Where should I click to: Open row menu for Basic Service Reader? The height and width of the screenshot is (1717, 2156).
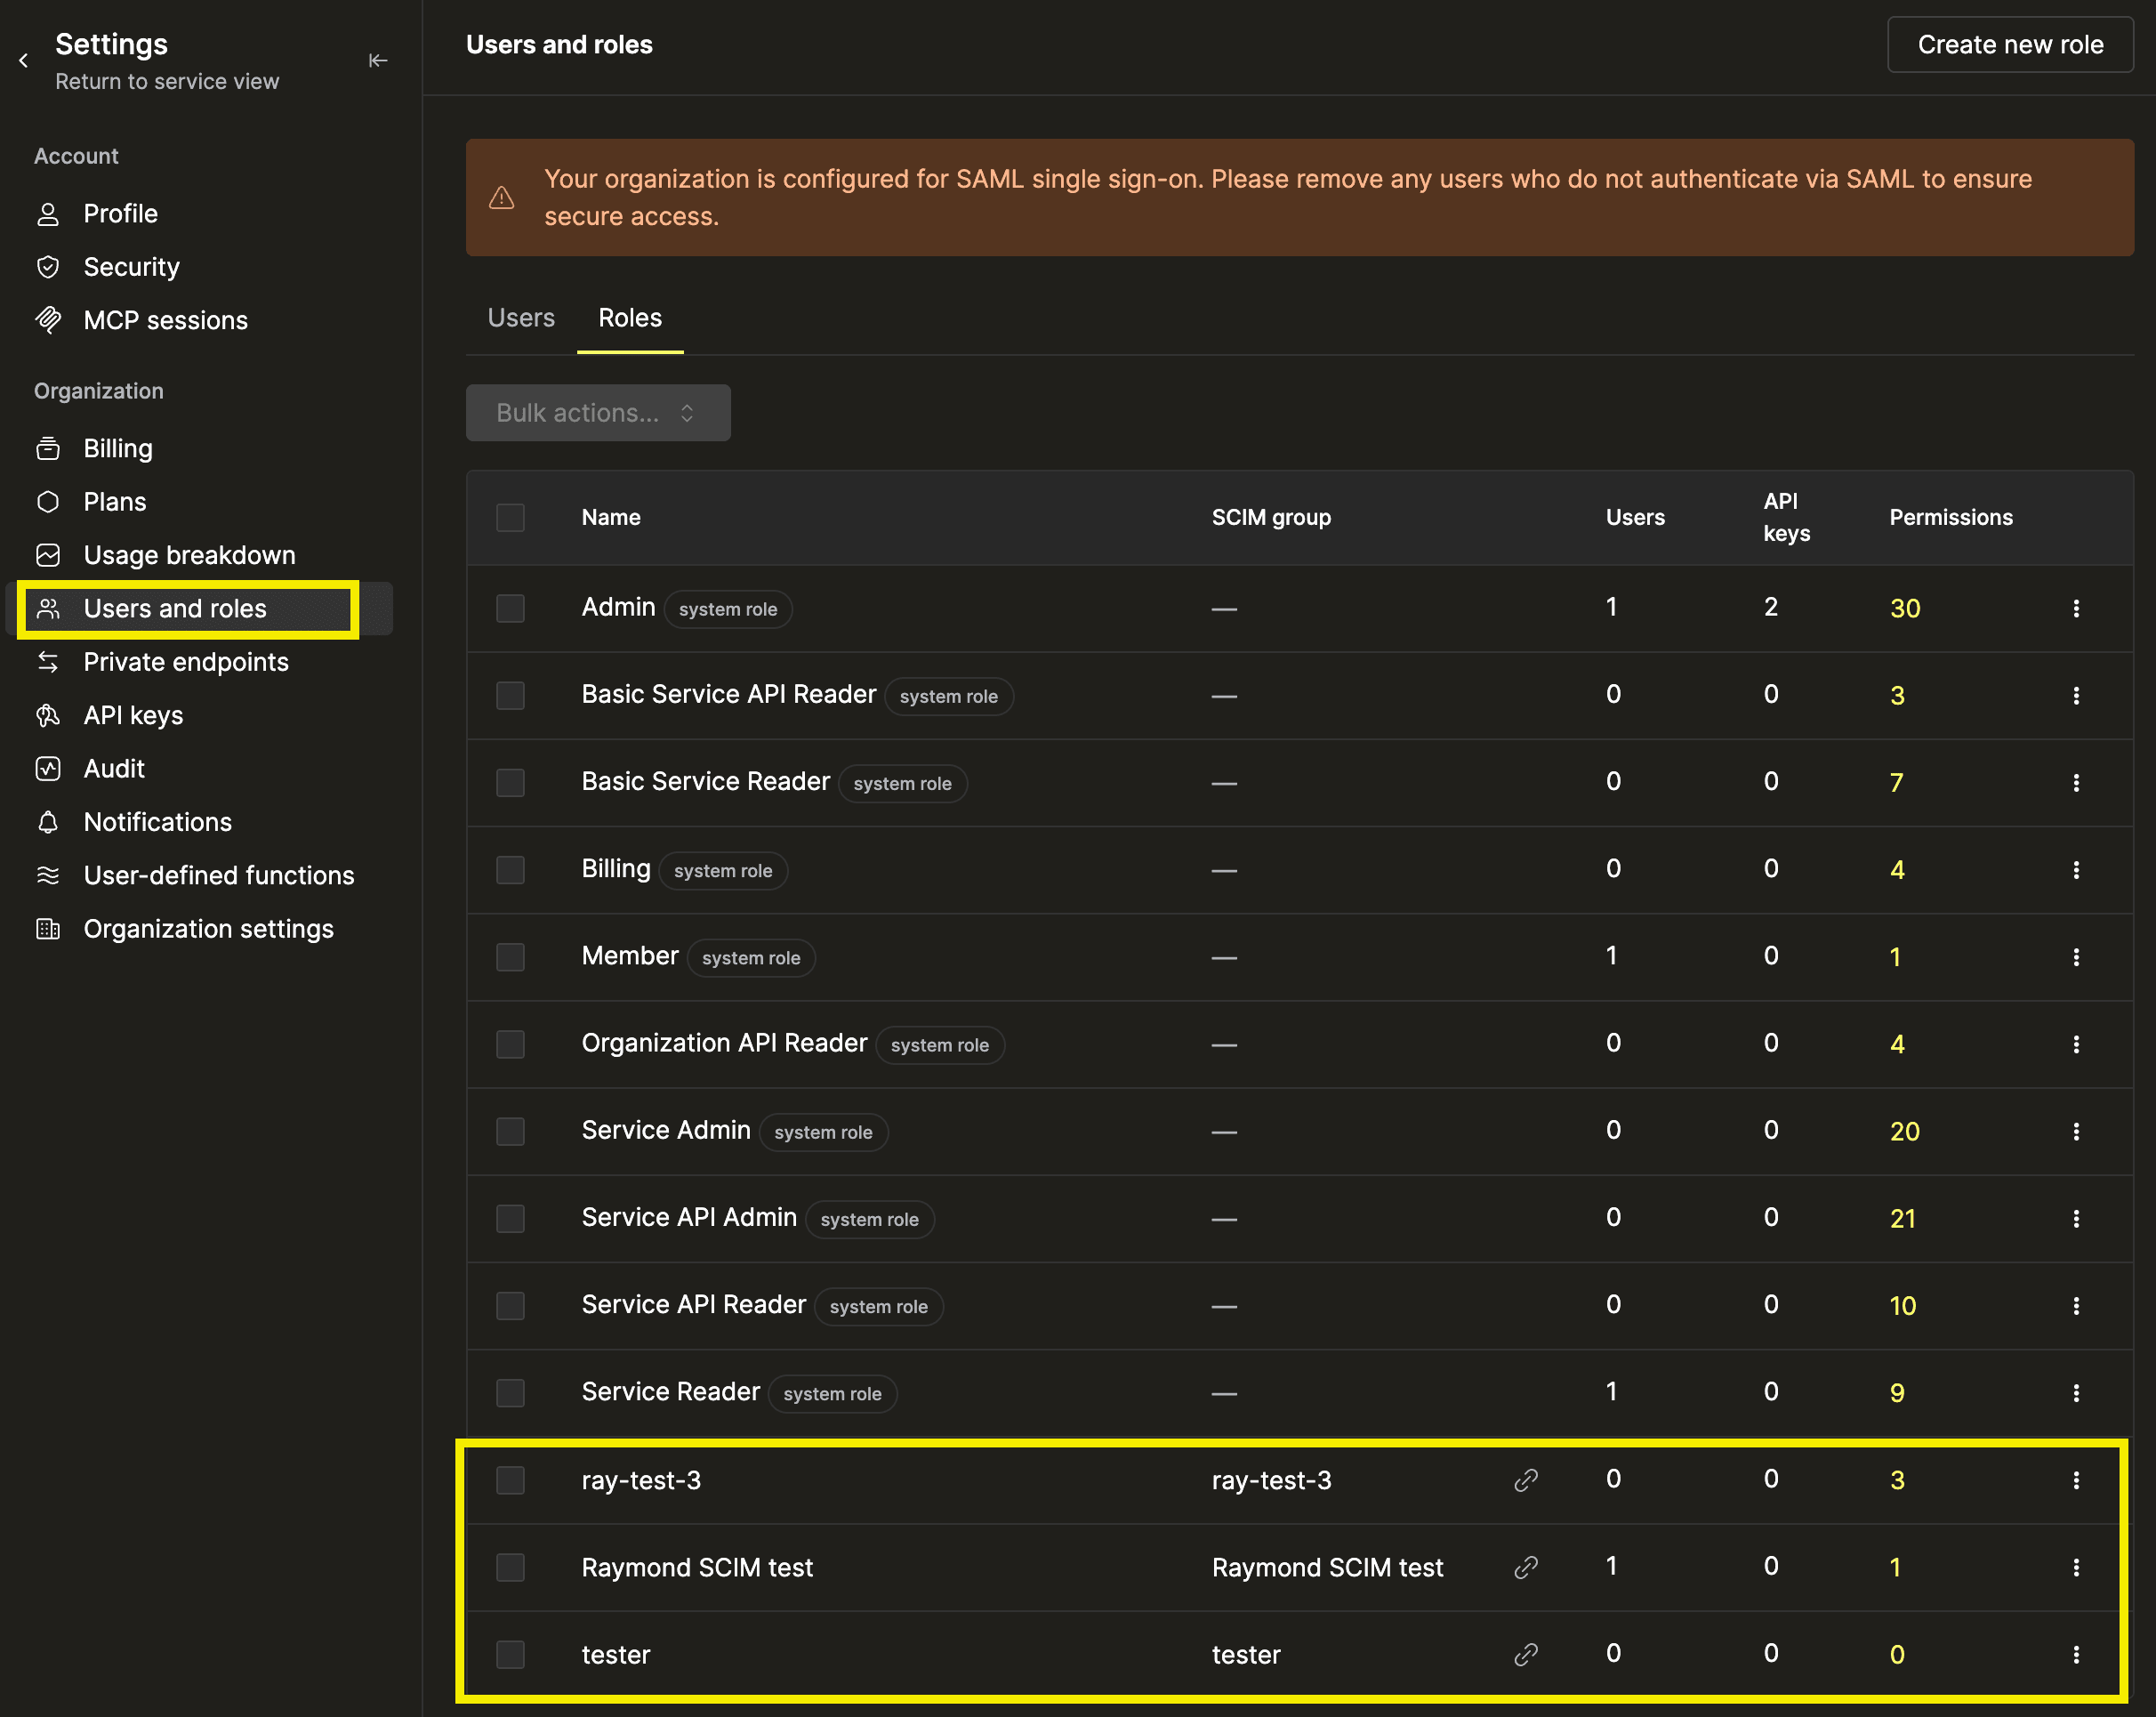2076,782
